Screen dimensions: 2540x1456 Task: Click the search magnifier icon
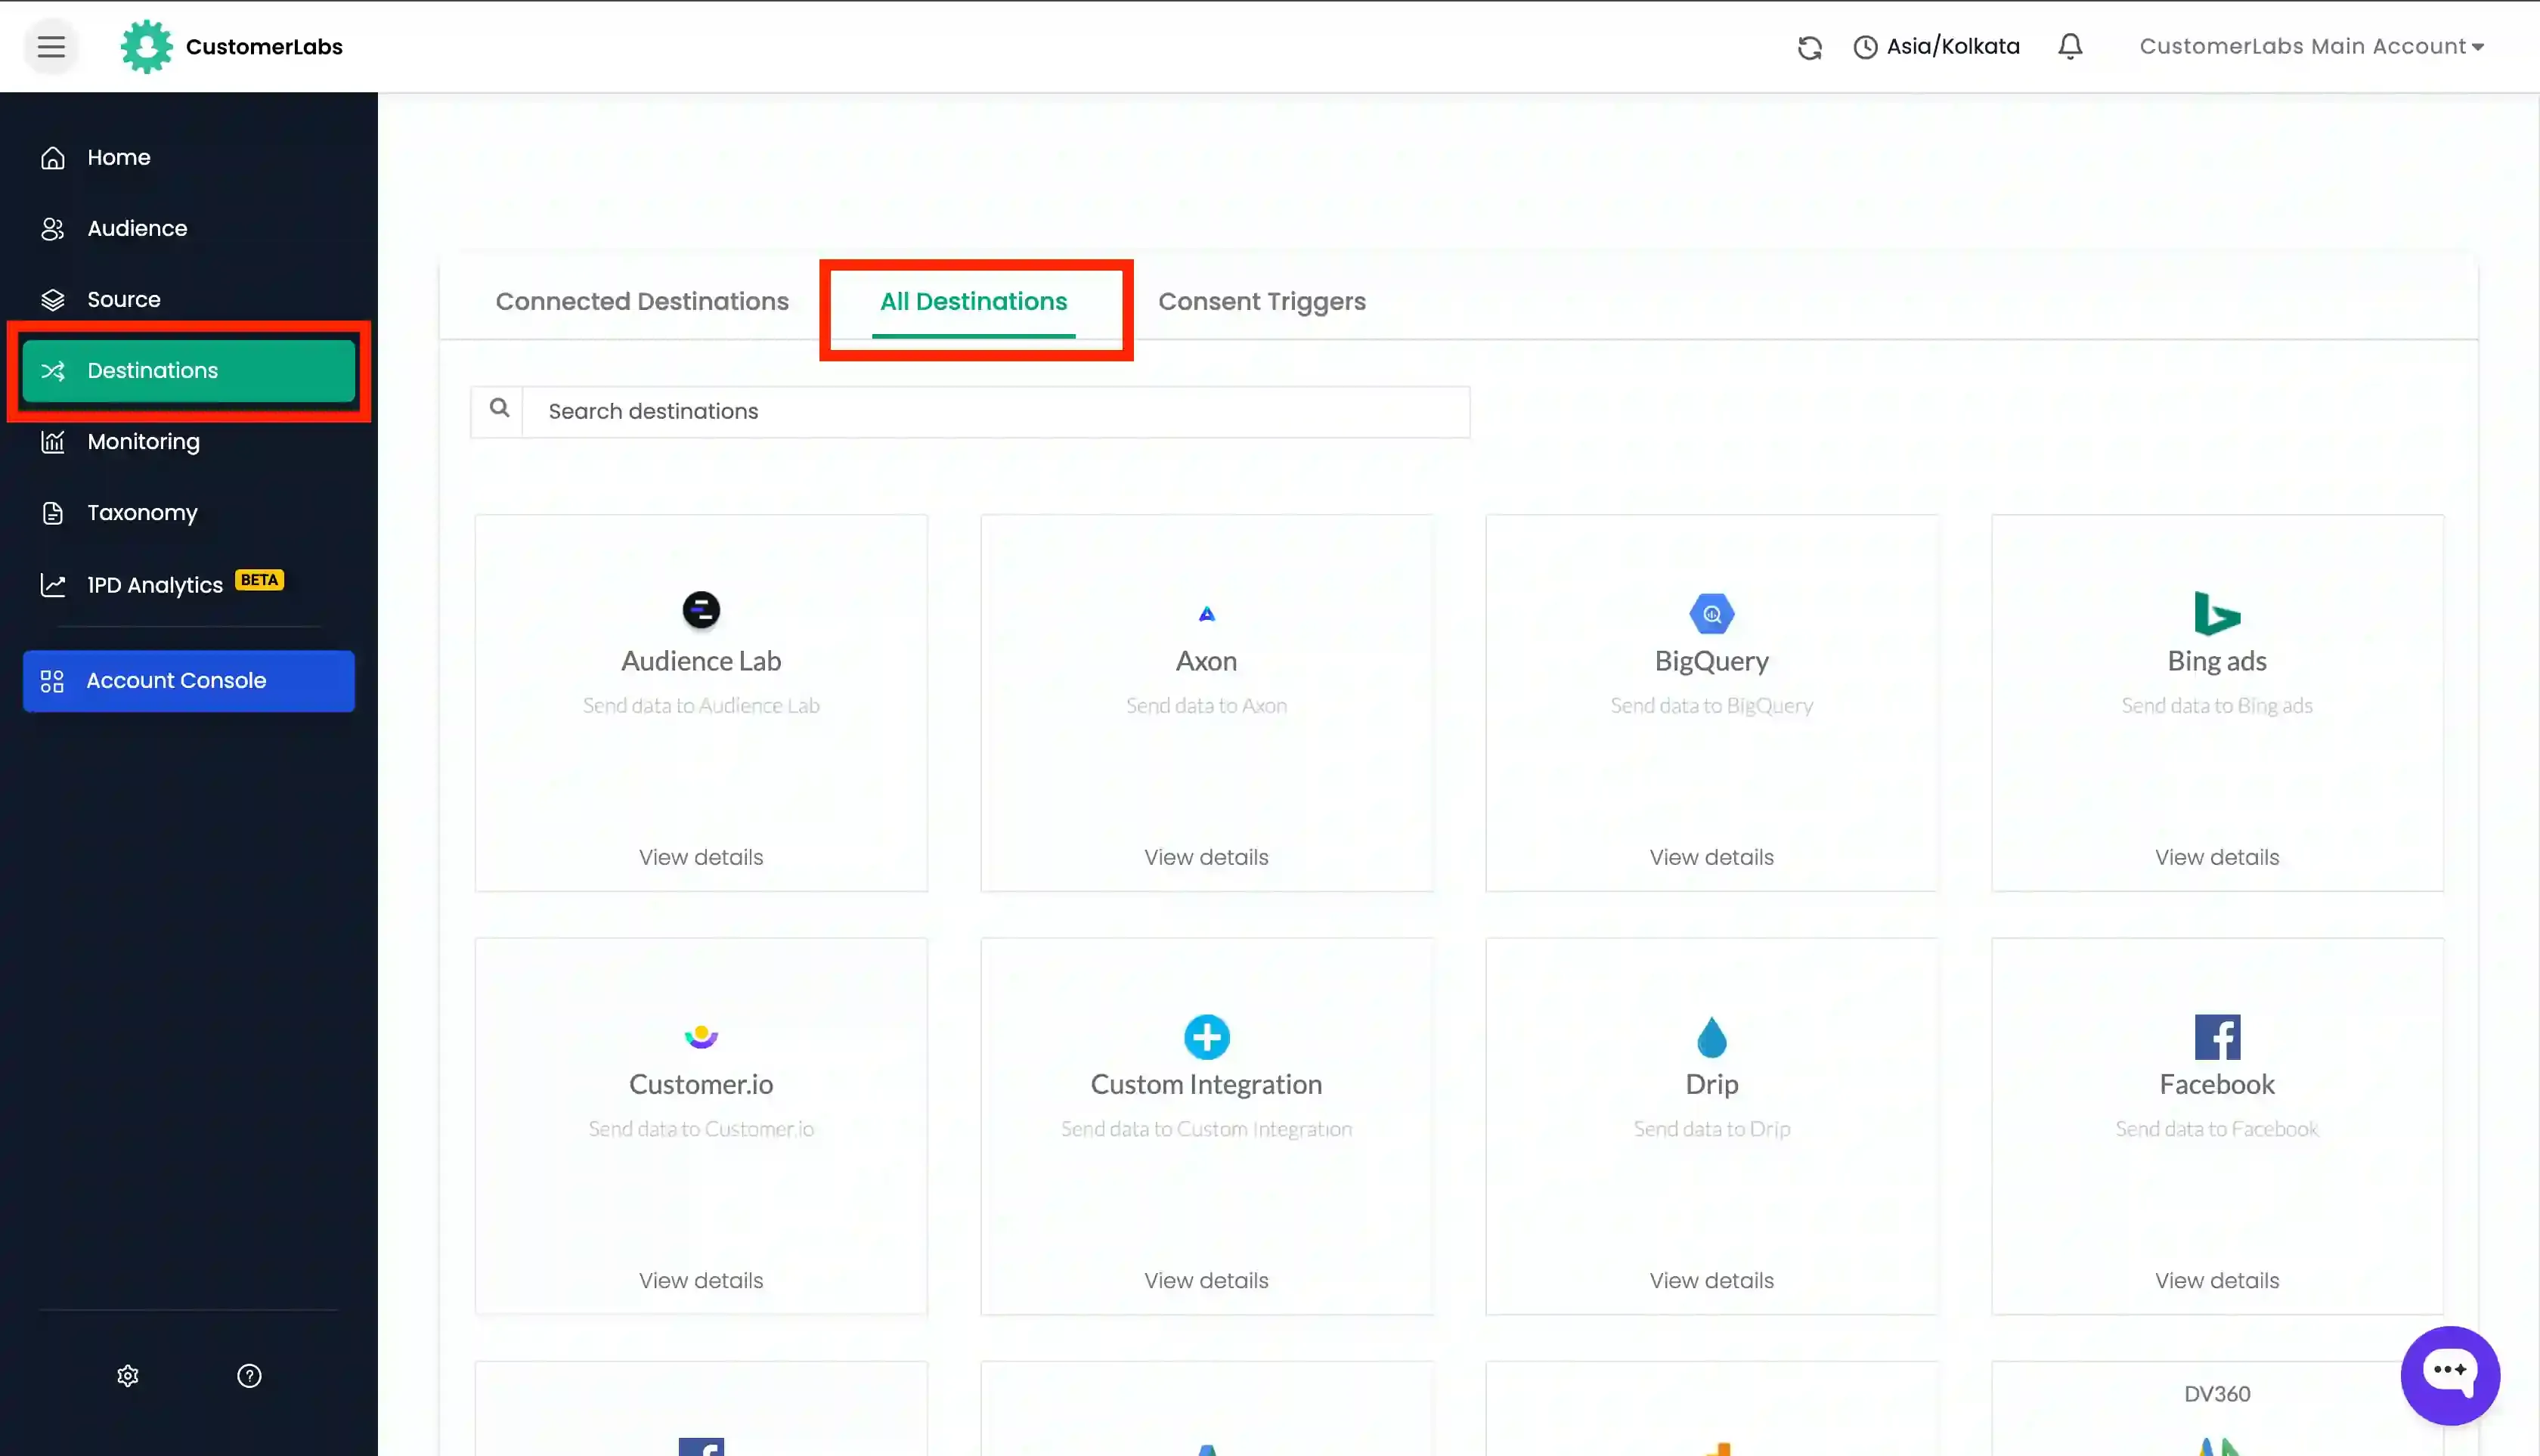499,408
